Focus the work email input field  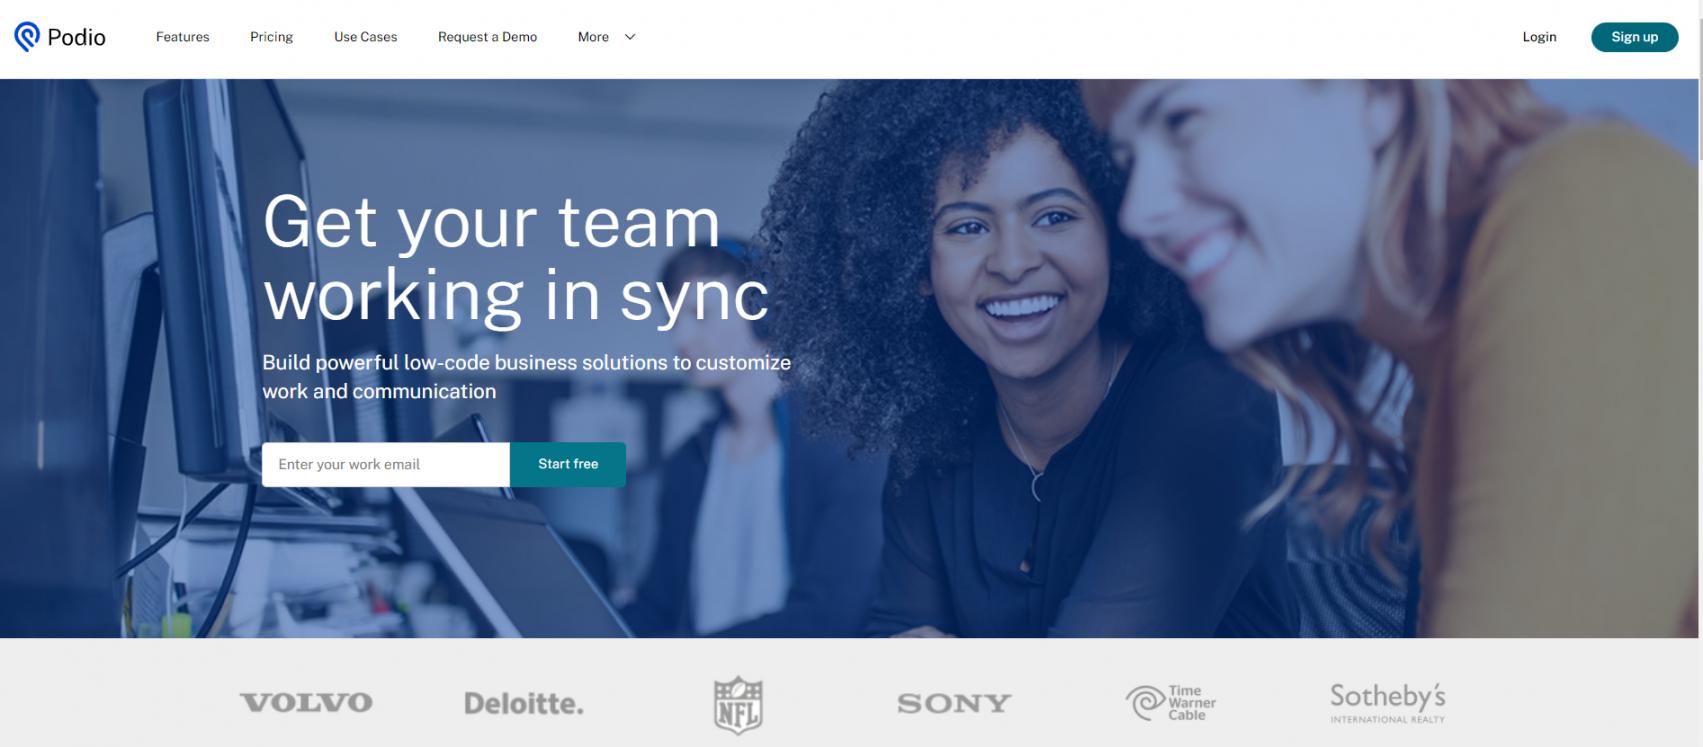coord(386,464)
